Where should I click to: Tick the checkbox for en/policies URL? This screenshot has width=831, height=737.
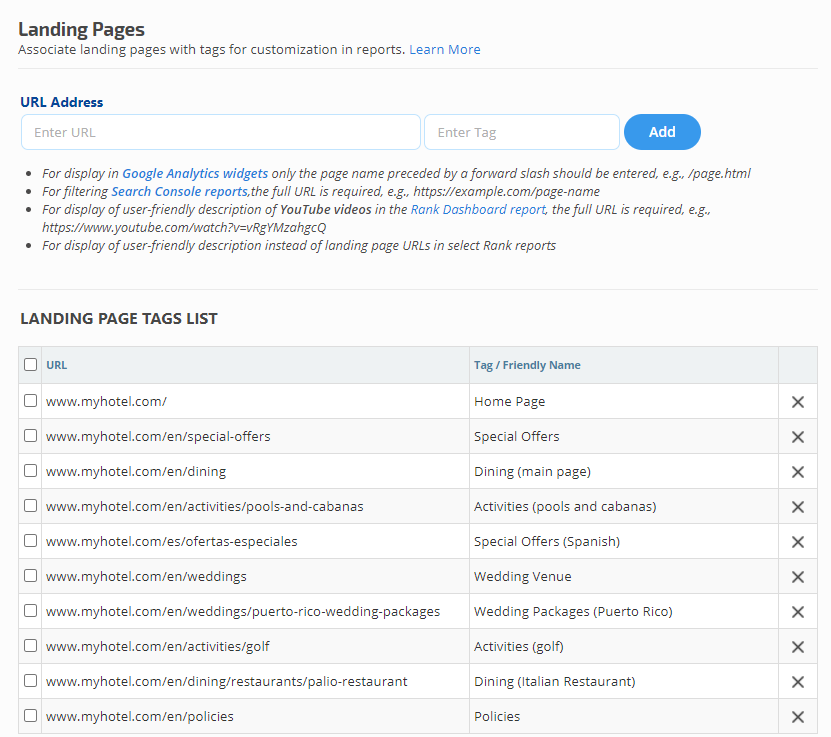[x=31, y=716]
